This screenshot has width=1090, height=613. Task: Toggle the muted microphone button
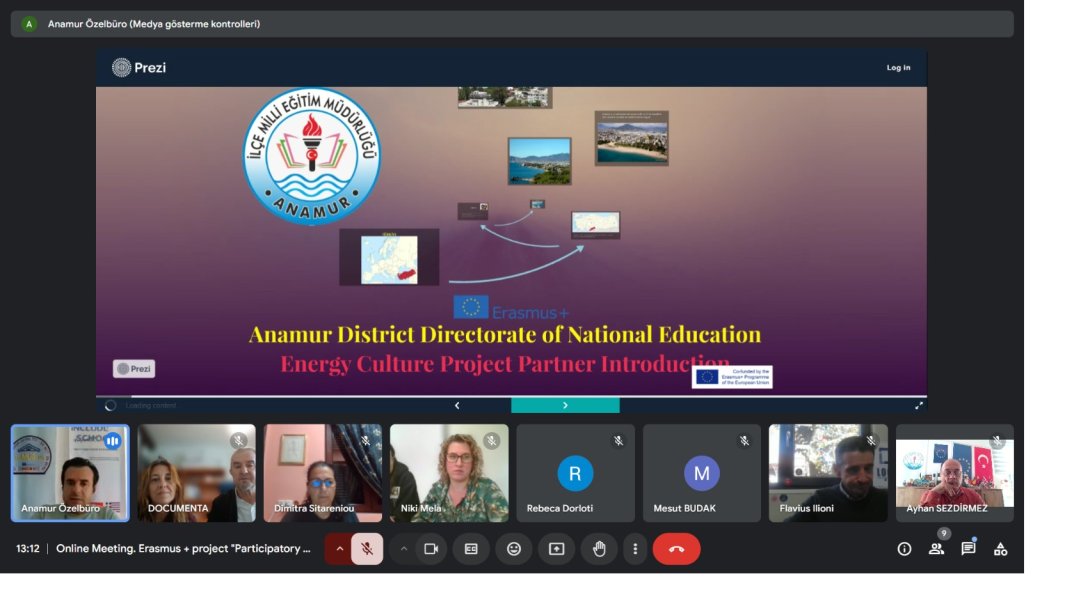tap(367, 549)
